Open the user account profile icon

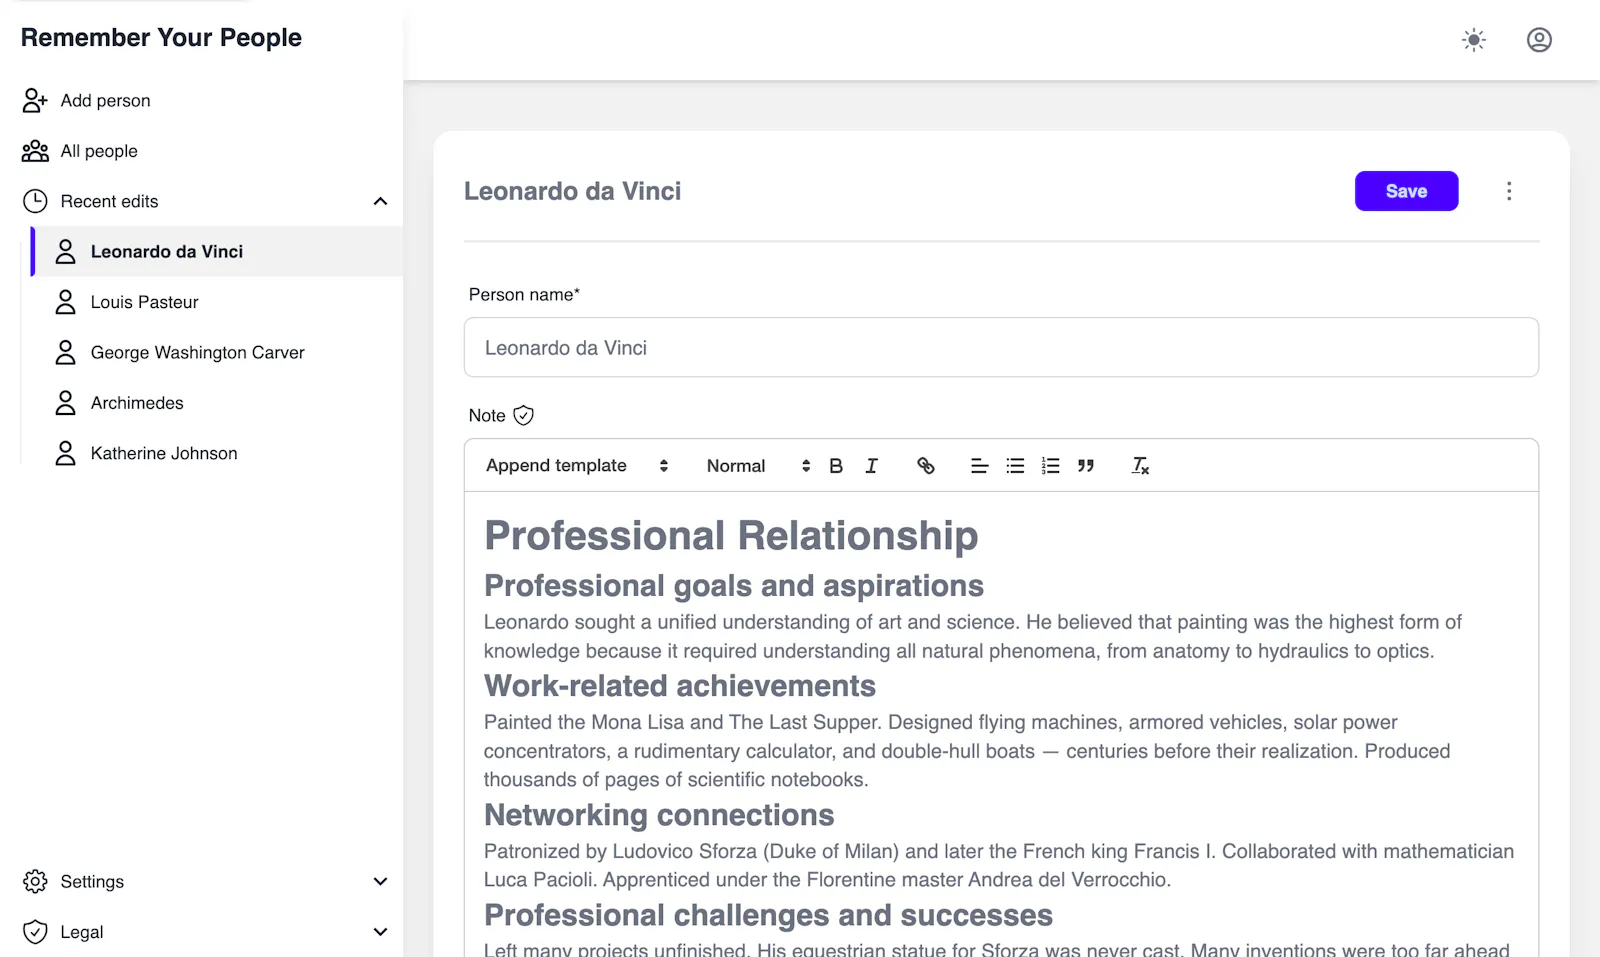click(1539, 40)
